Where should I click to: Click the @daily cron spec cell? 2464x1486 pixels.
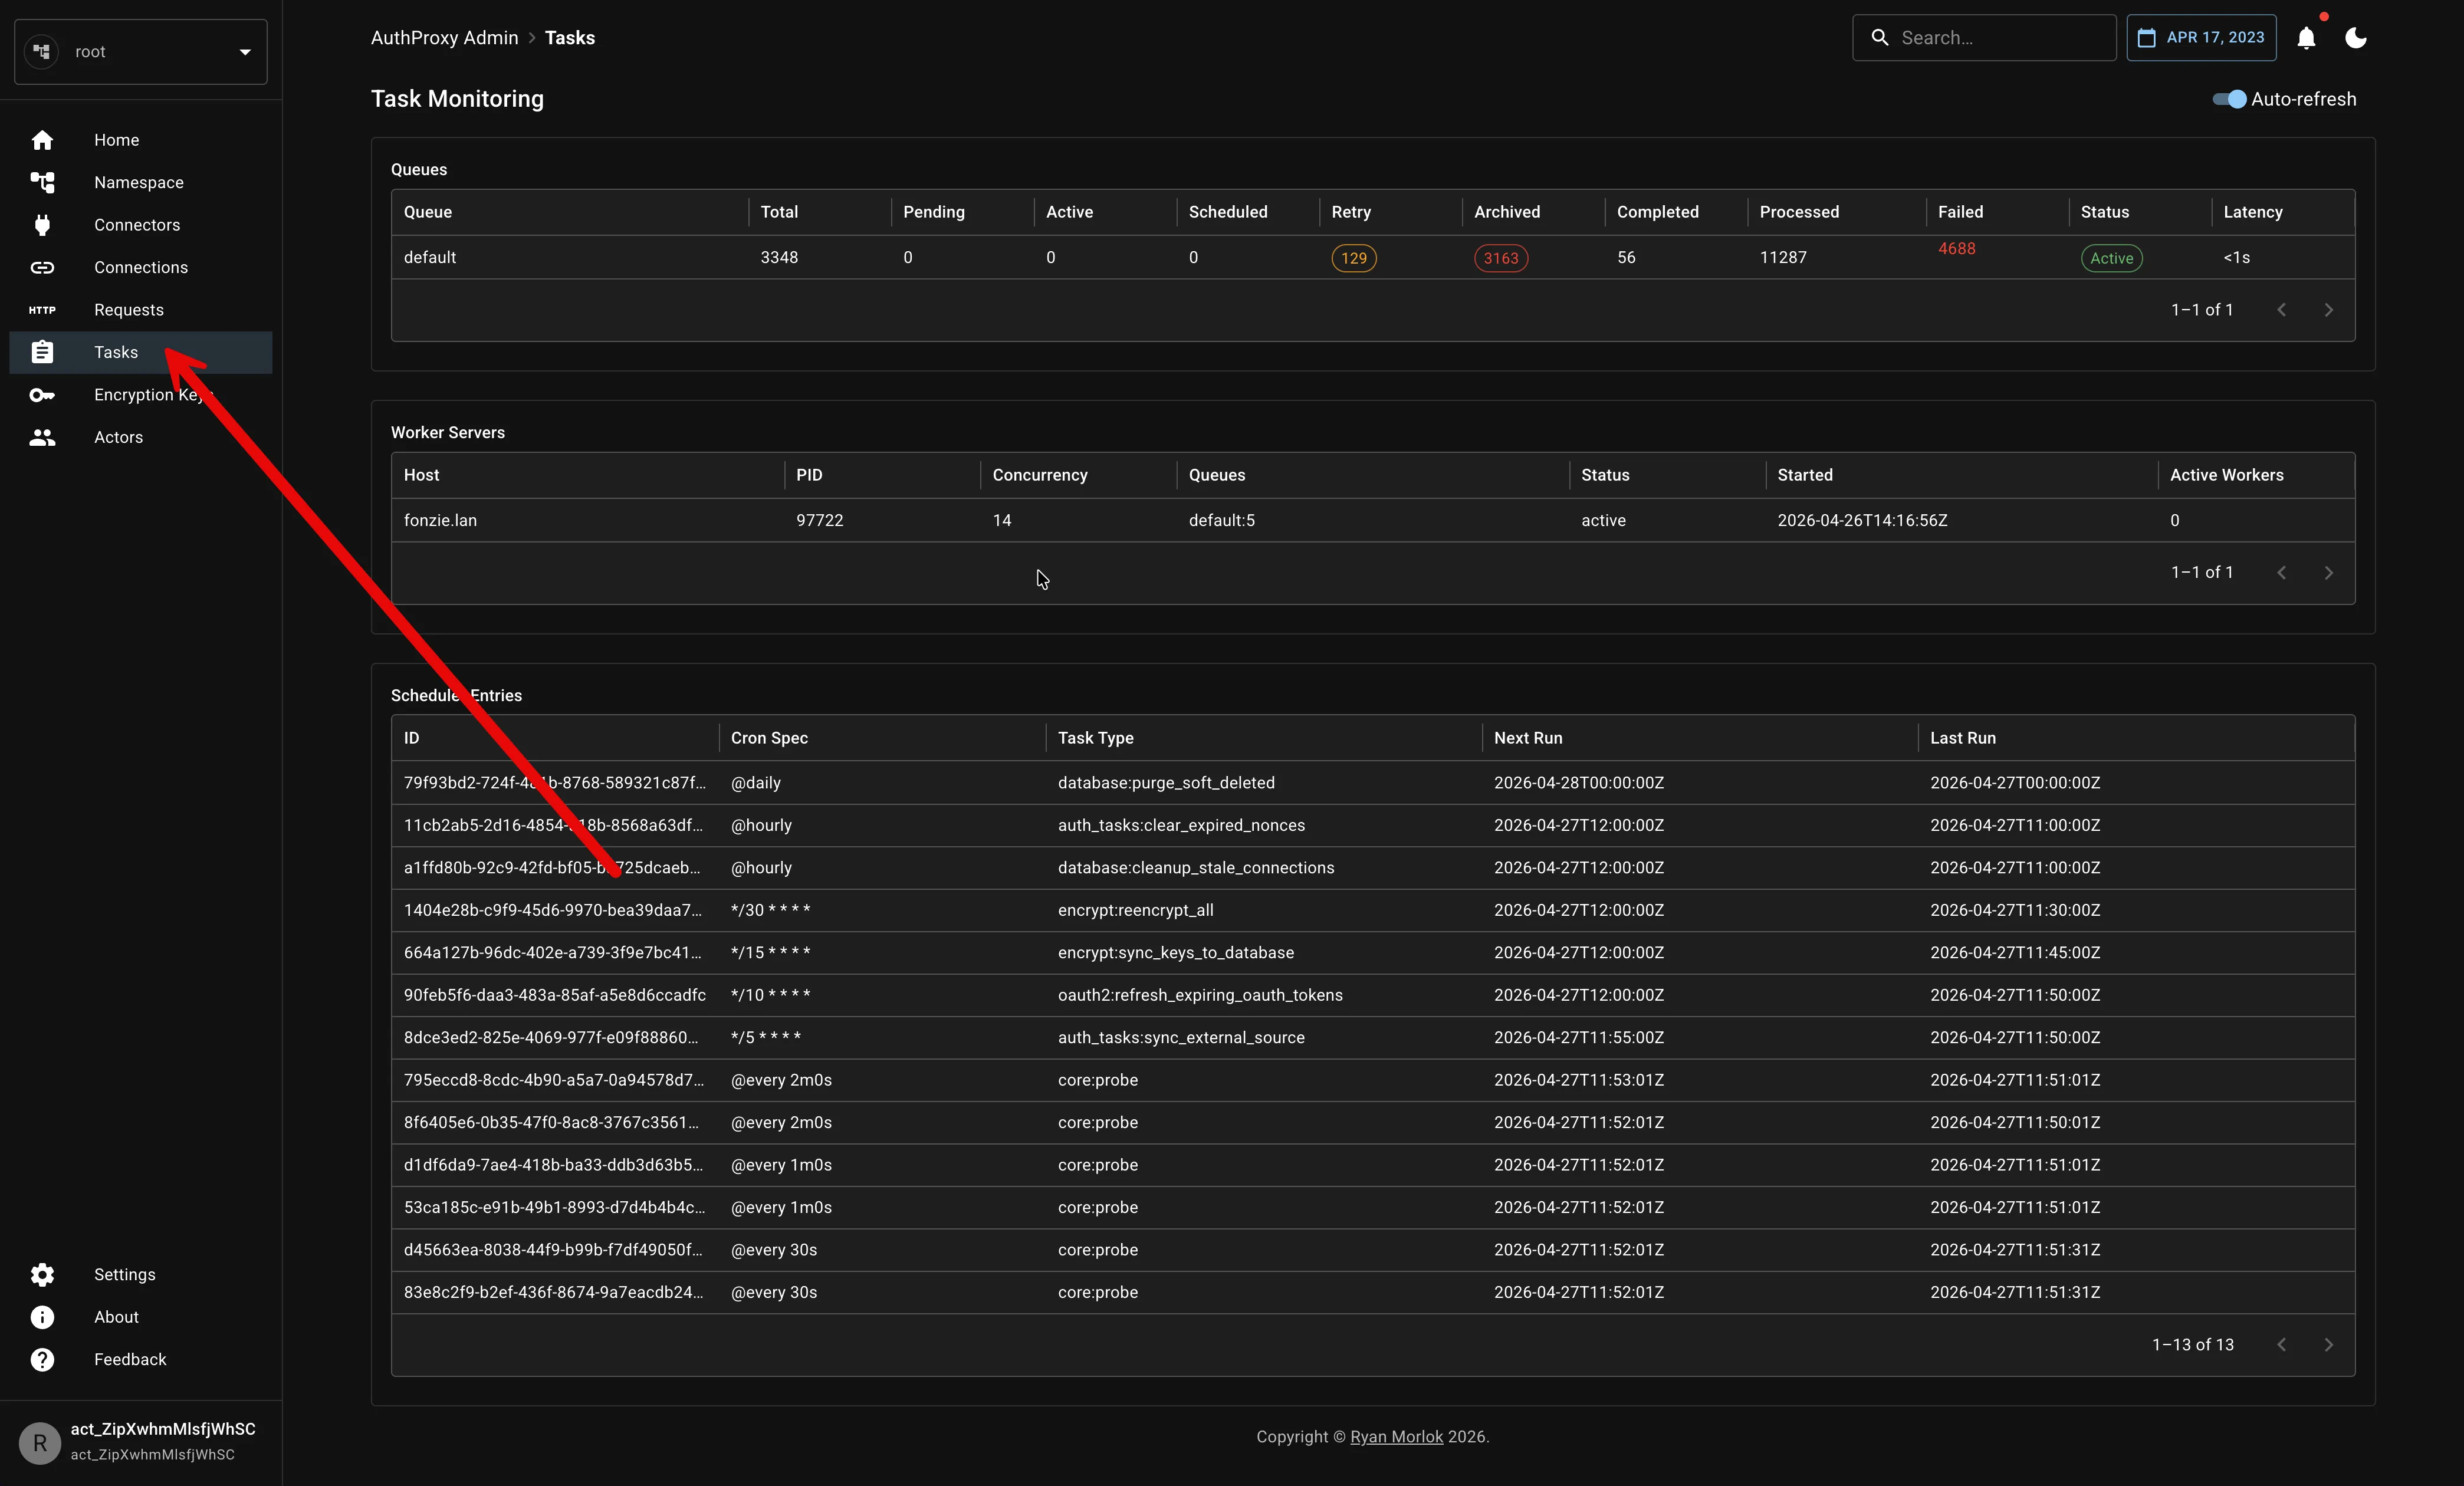coord(756,783)
